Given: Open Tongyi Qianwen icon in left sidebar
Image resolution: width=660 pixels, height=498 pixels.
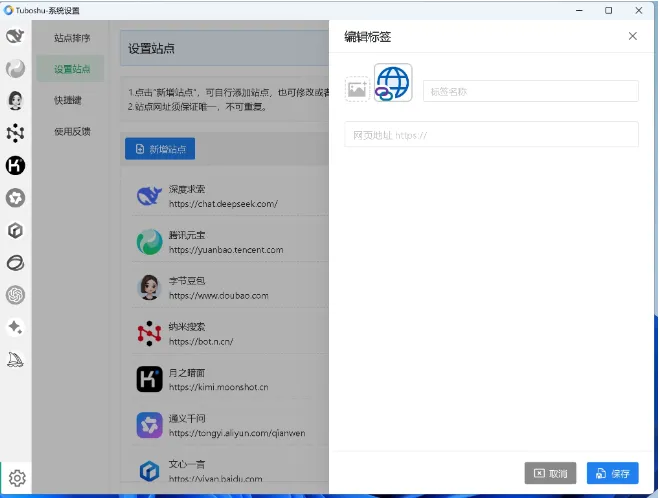Looking at the screenshot, I should point(15,198).
